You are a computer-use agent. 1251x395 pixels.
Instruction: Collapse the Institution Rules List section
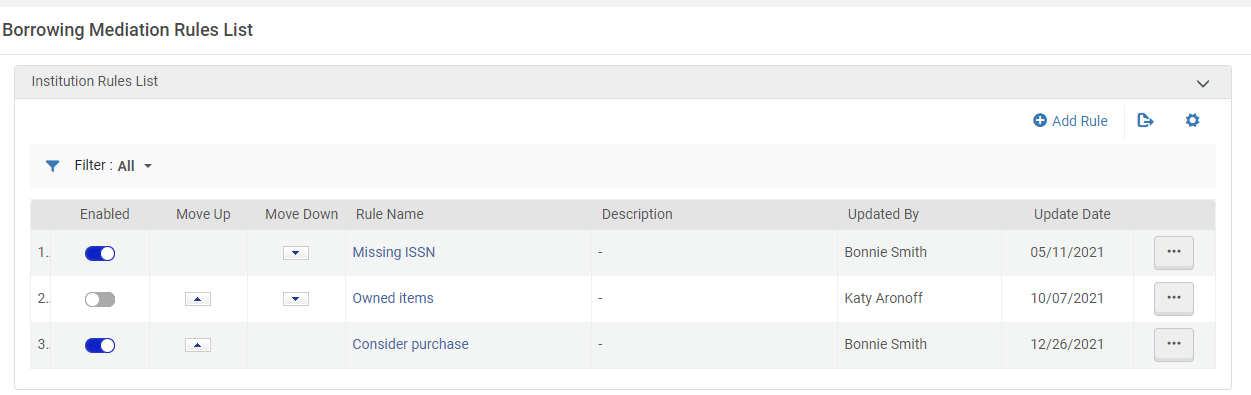coord(1203,83)
